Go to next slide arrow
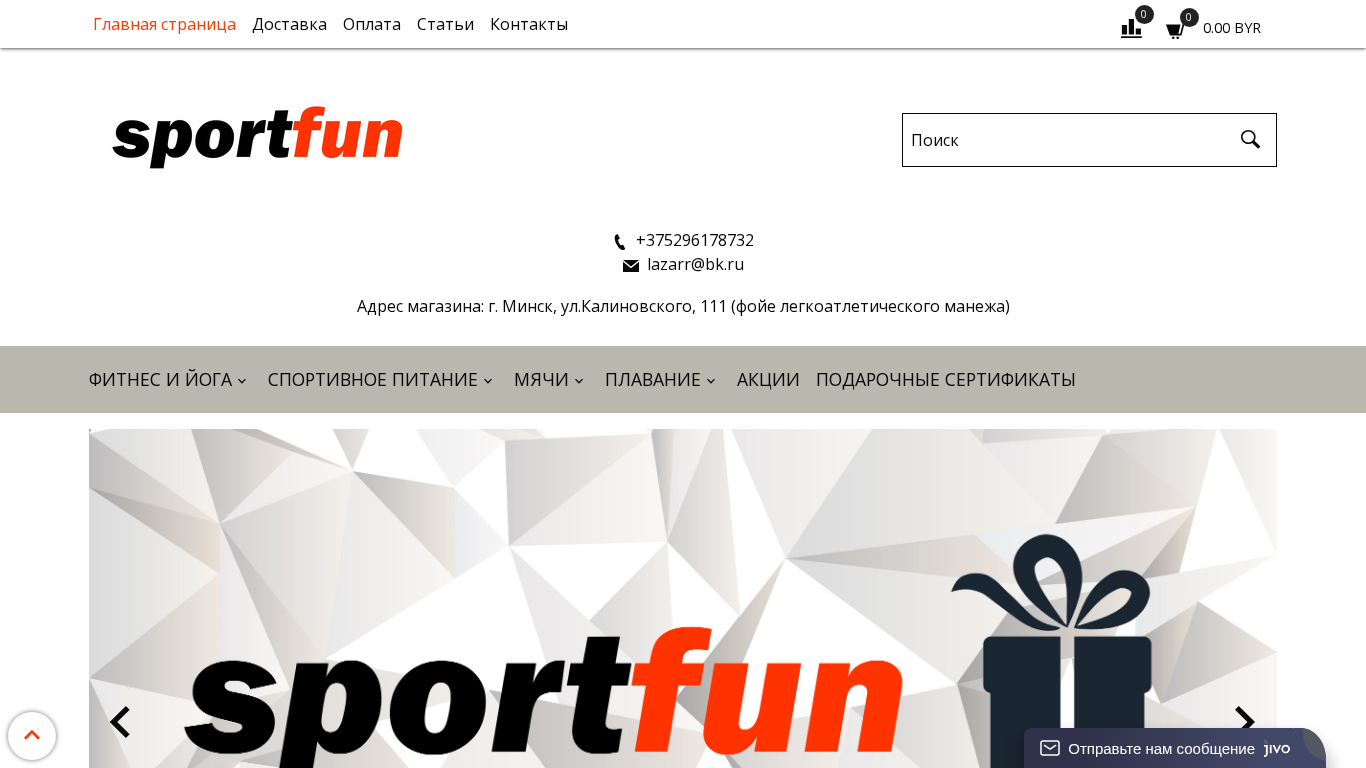This screenshot has width=1366, height=768. (1245, 722)
